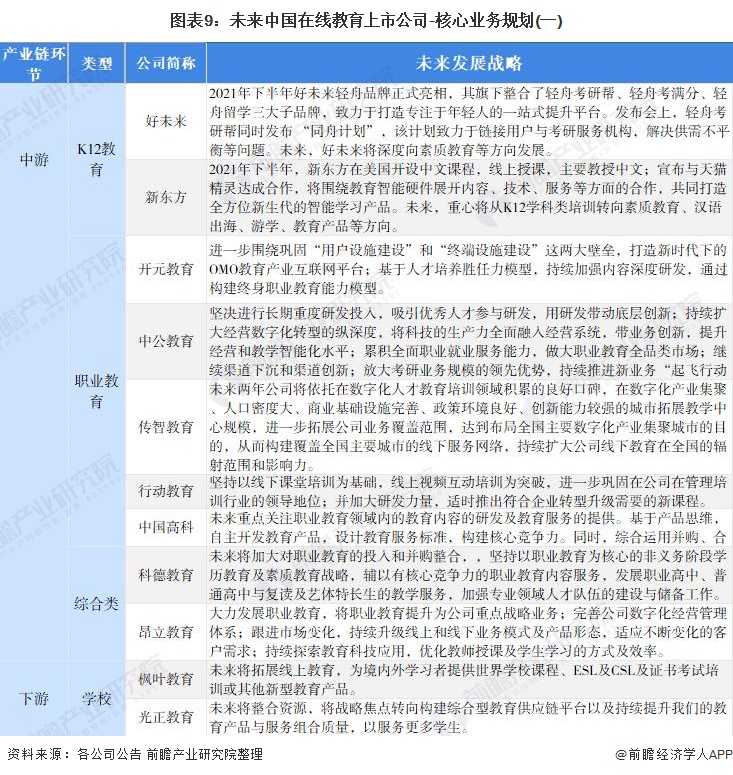Screen dimensions: 733x775
Task: Click the K12教育 type cell
Action: 96,159
